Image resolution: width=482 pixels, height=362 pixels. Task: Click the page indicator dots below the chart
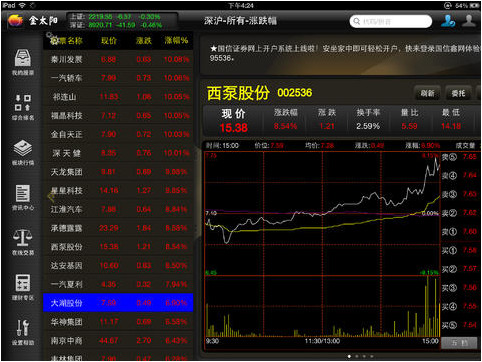[x=360, y=356]
